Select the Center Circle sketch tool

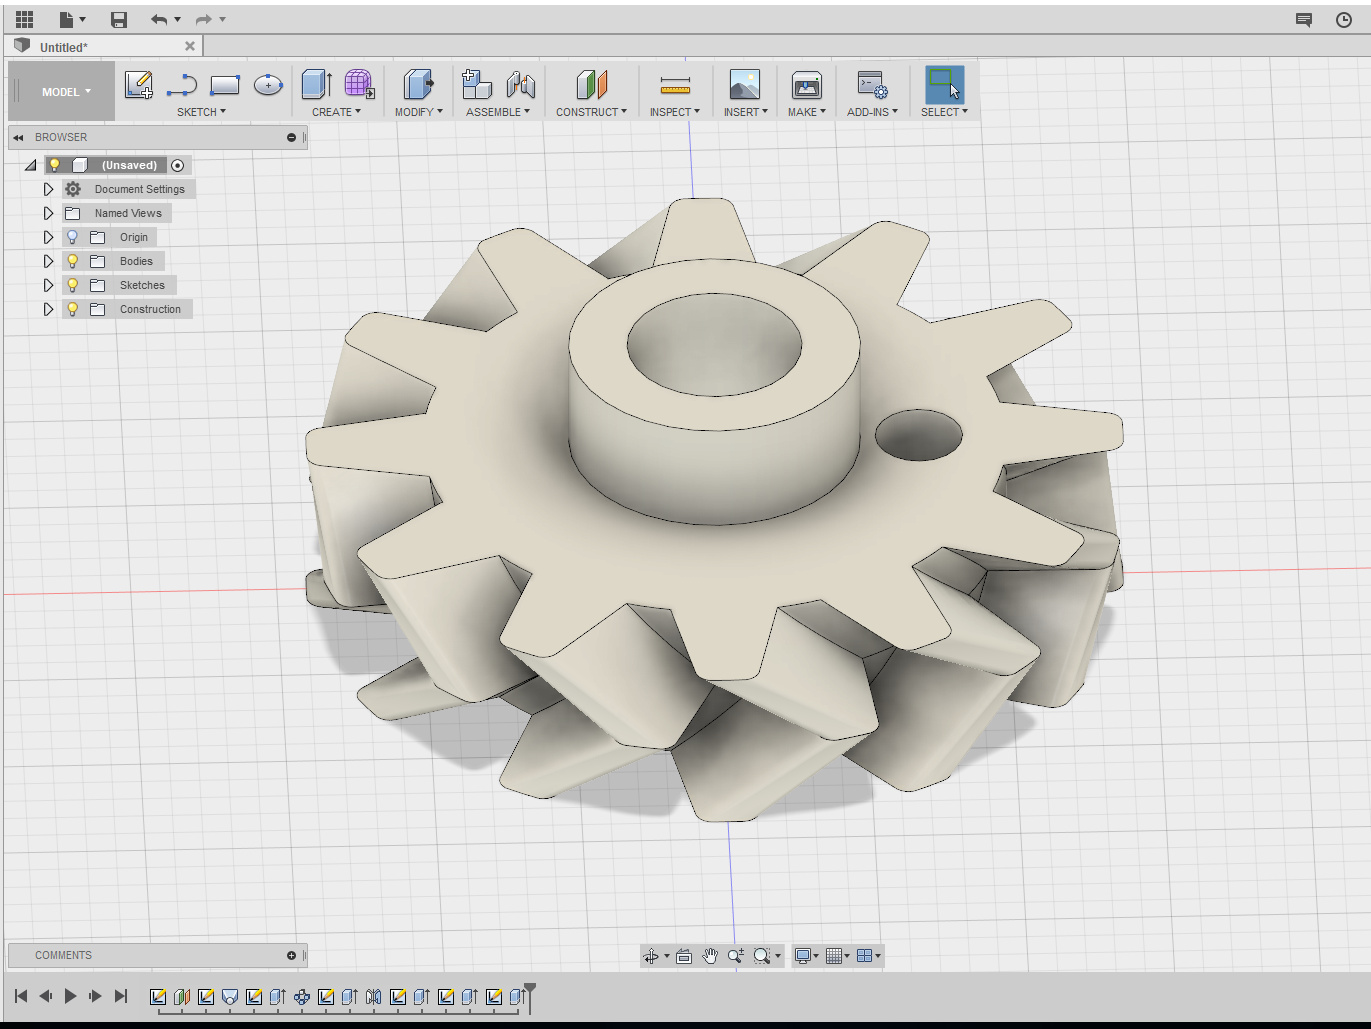click(x=268, y=85)
